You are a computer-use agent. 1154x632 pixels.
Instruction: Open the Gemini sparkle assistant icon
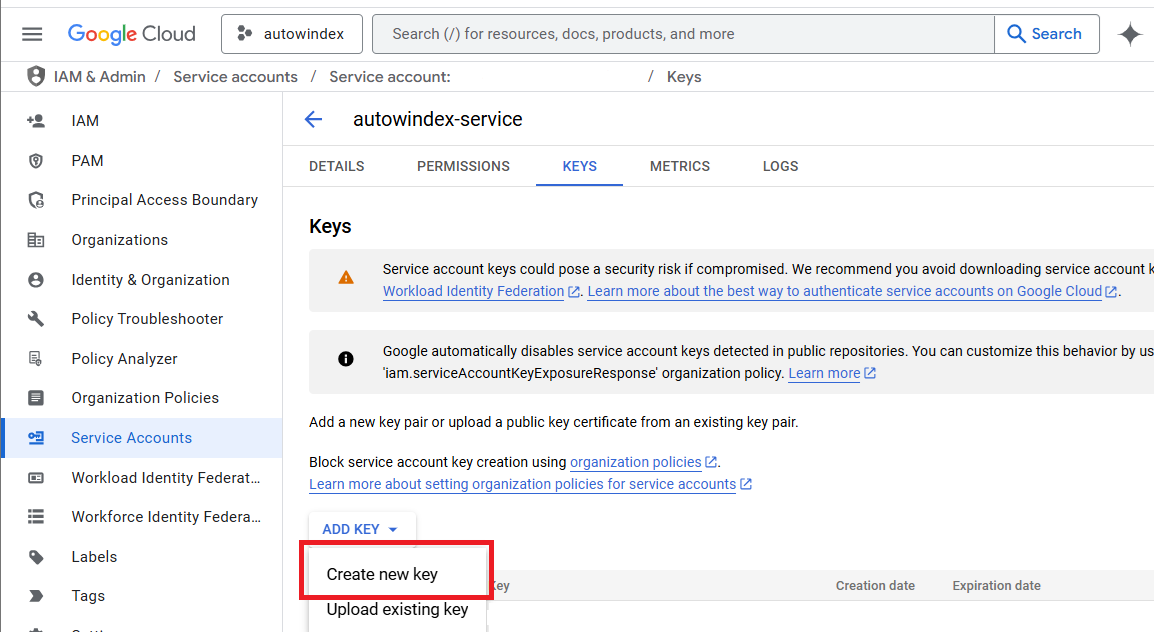point(1130,34)
